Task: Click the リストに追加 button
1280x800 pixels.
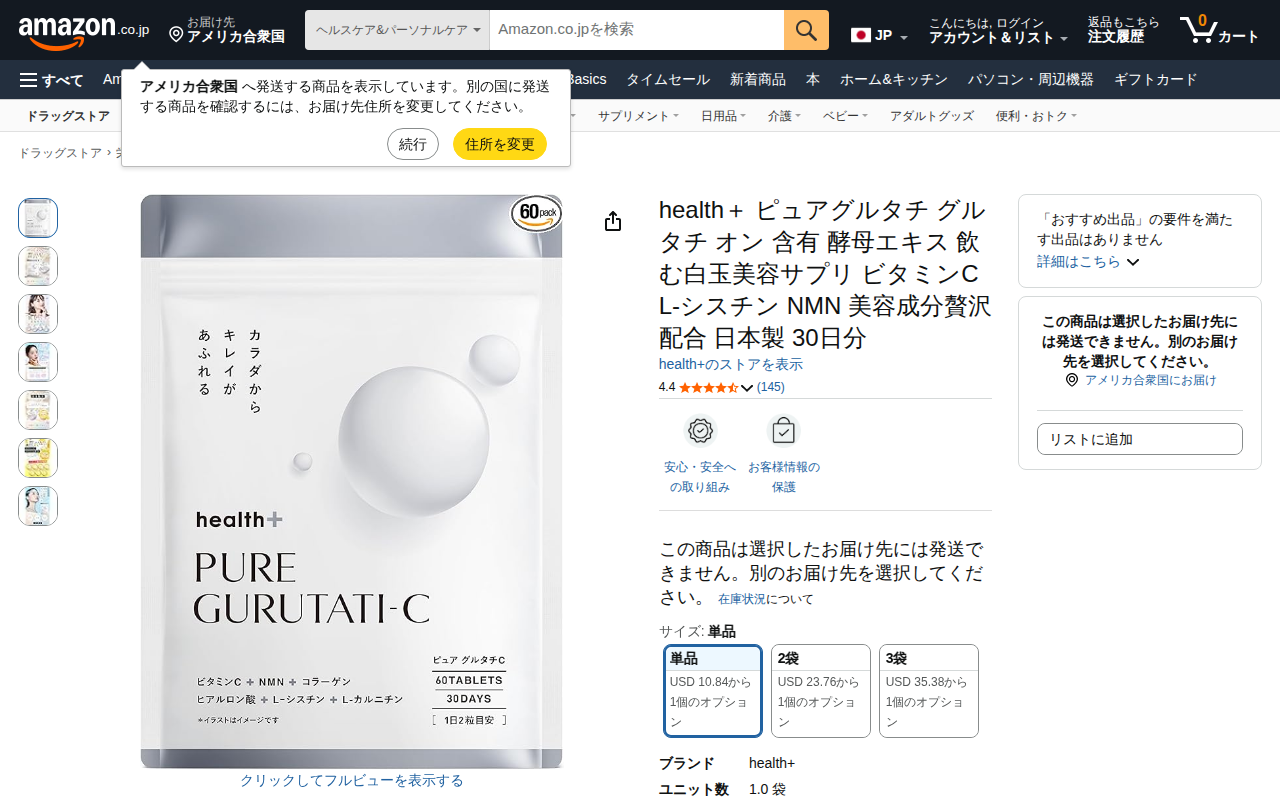Action: (1140, 439)
